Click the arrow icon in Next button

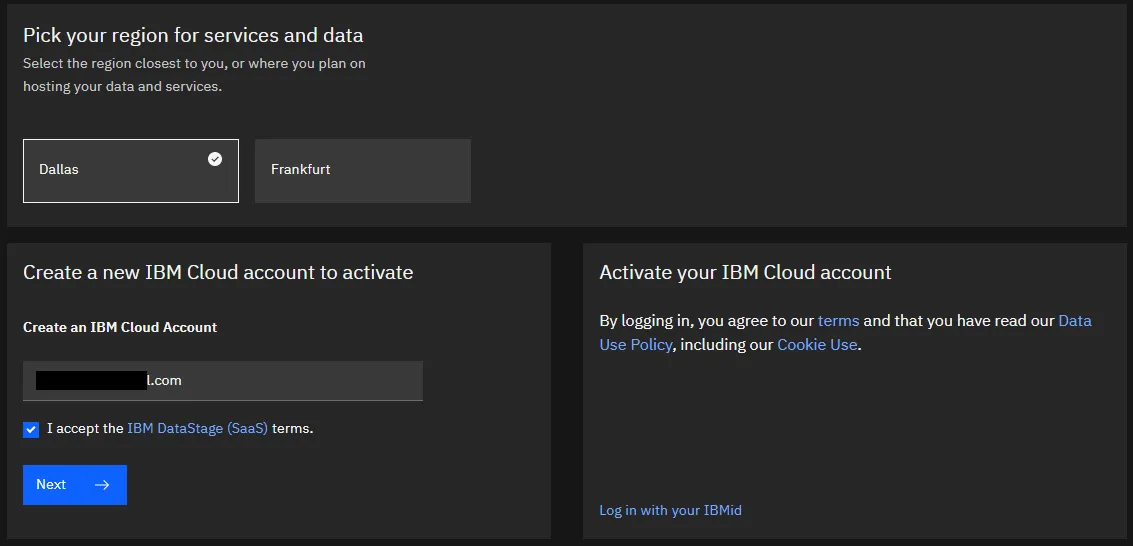click(x=102, y=485)
